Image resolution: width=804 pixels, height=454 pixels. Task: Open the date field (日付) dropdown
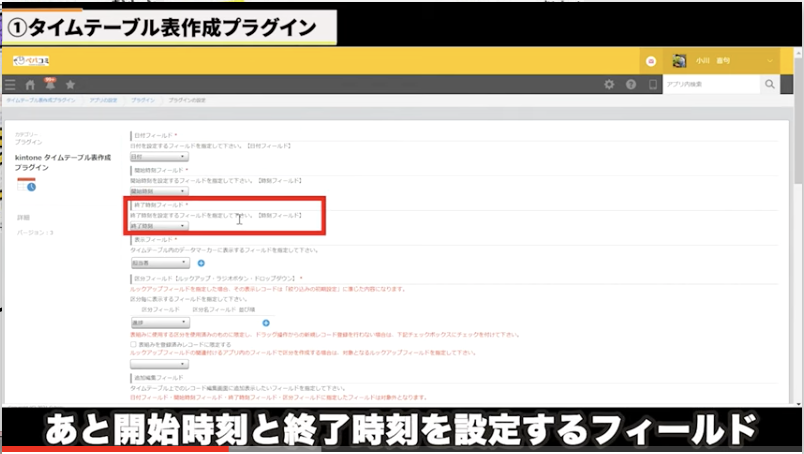(159, 157)
